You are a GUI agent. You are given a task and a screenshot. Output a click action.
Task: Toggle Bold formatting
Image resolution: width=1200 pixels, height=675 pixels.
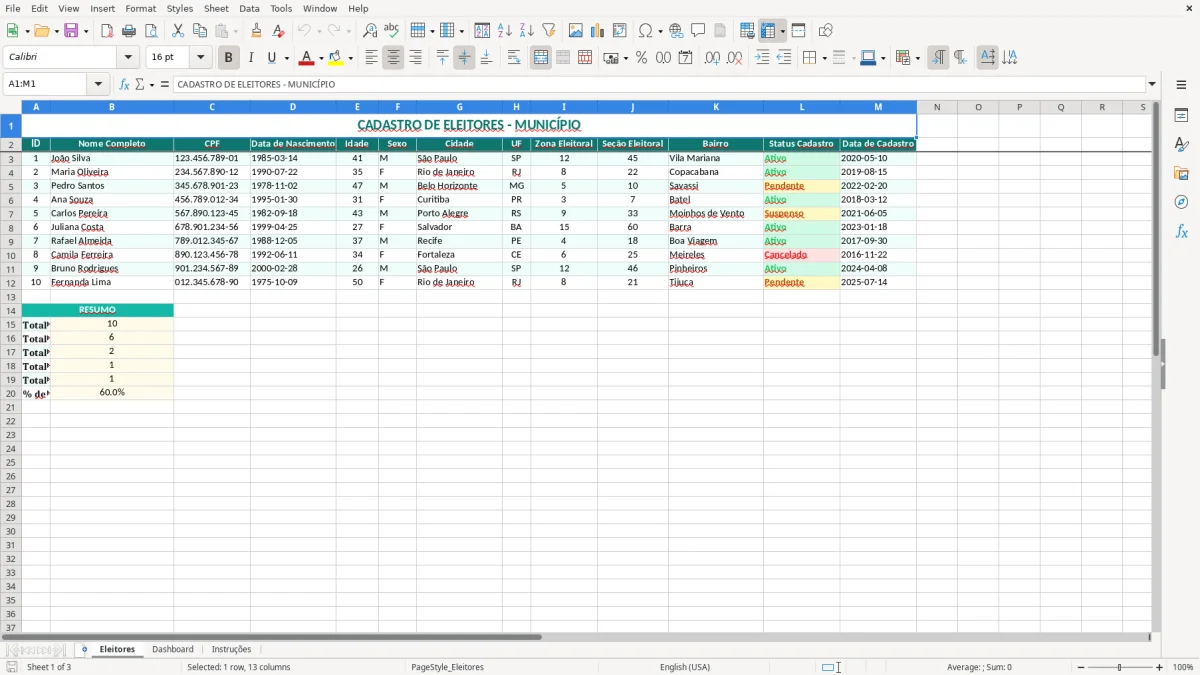[228, 58]
